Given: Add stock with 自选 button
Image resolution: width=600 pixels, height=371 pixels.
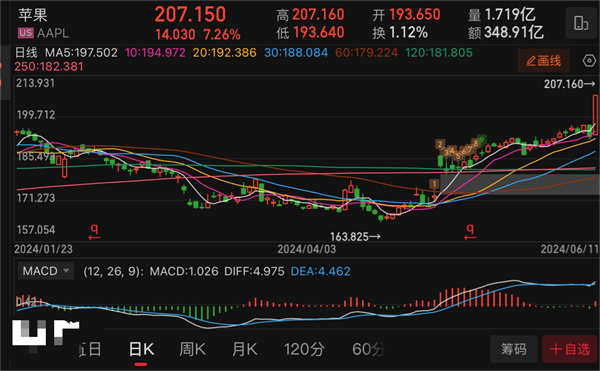Looking at the screenshot, I should pos(570,349).
